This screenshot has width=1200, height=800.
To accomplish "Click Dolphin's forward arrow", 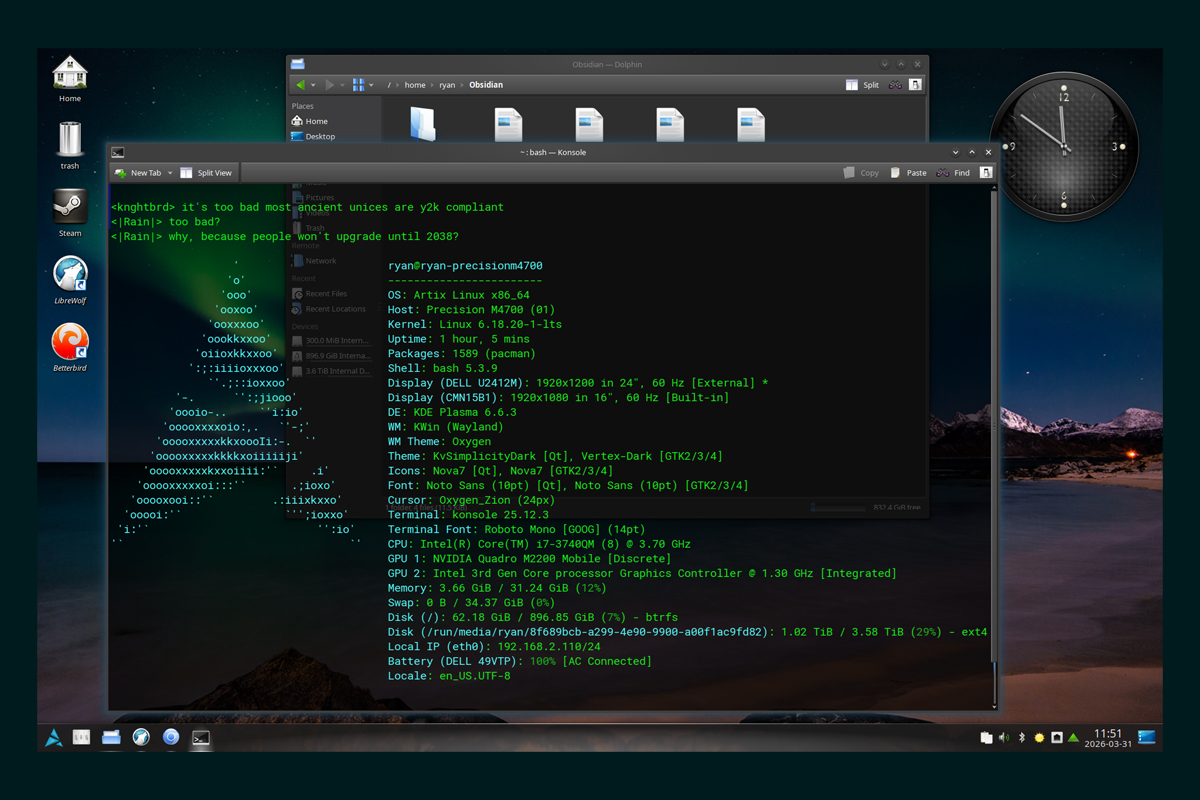I will (331, 85).
